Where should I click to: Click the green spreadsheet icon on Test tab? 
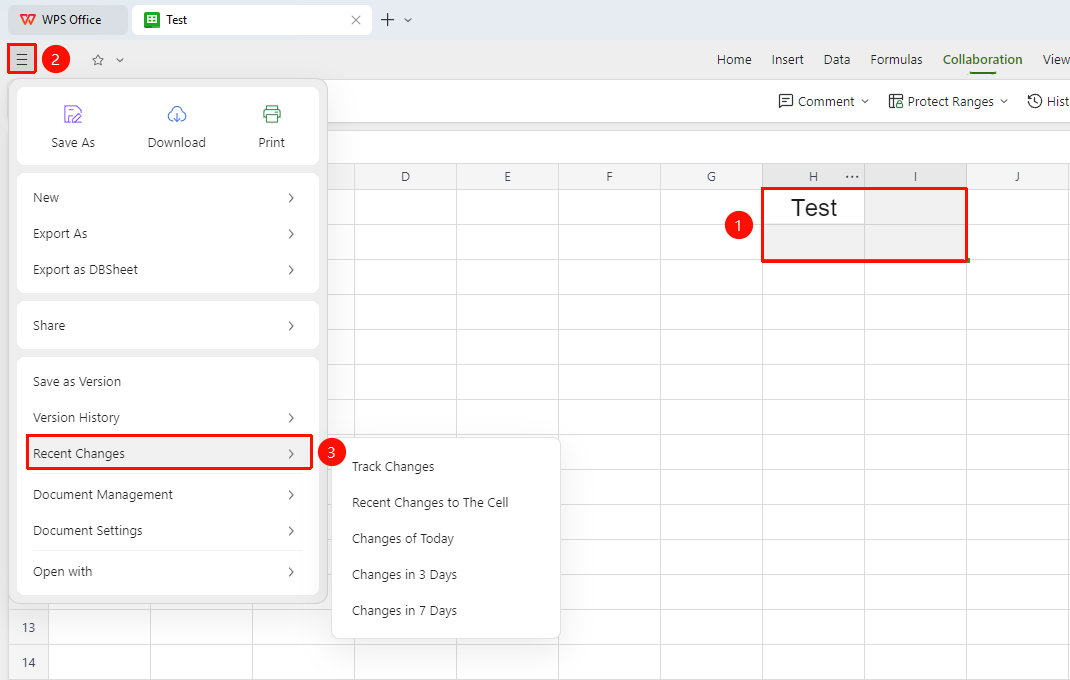(152, 20)
